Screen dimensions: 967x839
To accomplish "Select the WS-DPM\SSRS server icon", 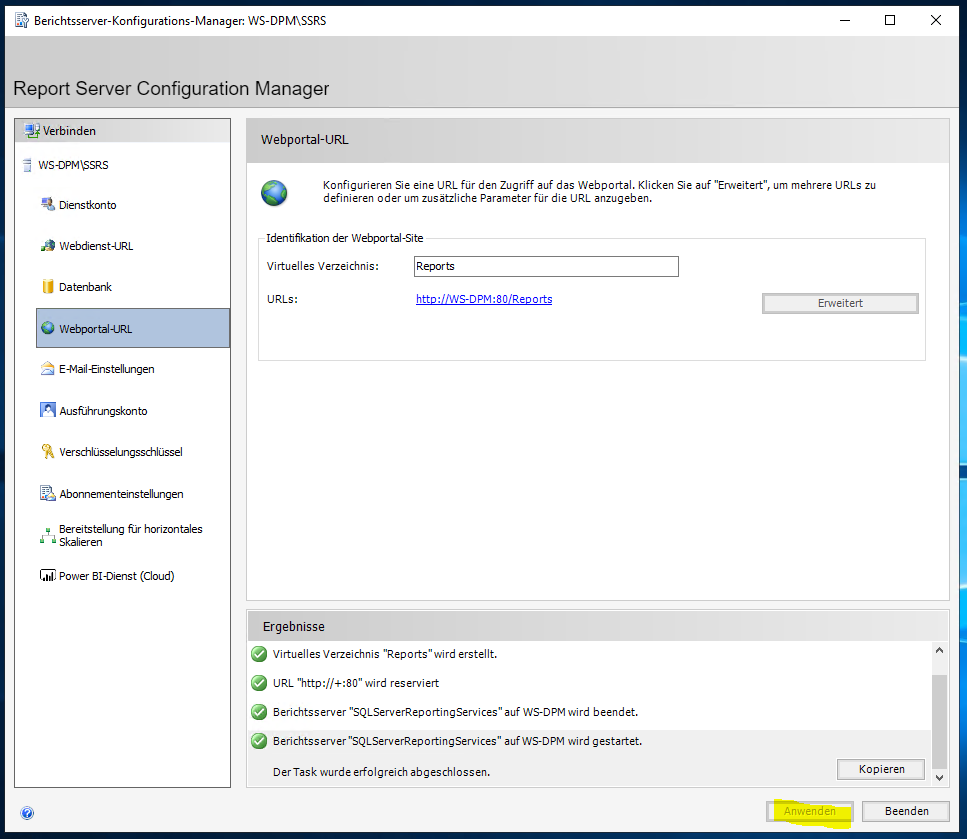I will point(27,165).
